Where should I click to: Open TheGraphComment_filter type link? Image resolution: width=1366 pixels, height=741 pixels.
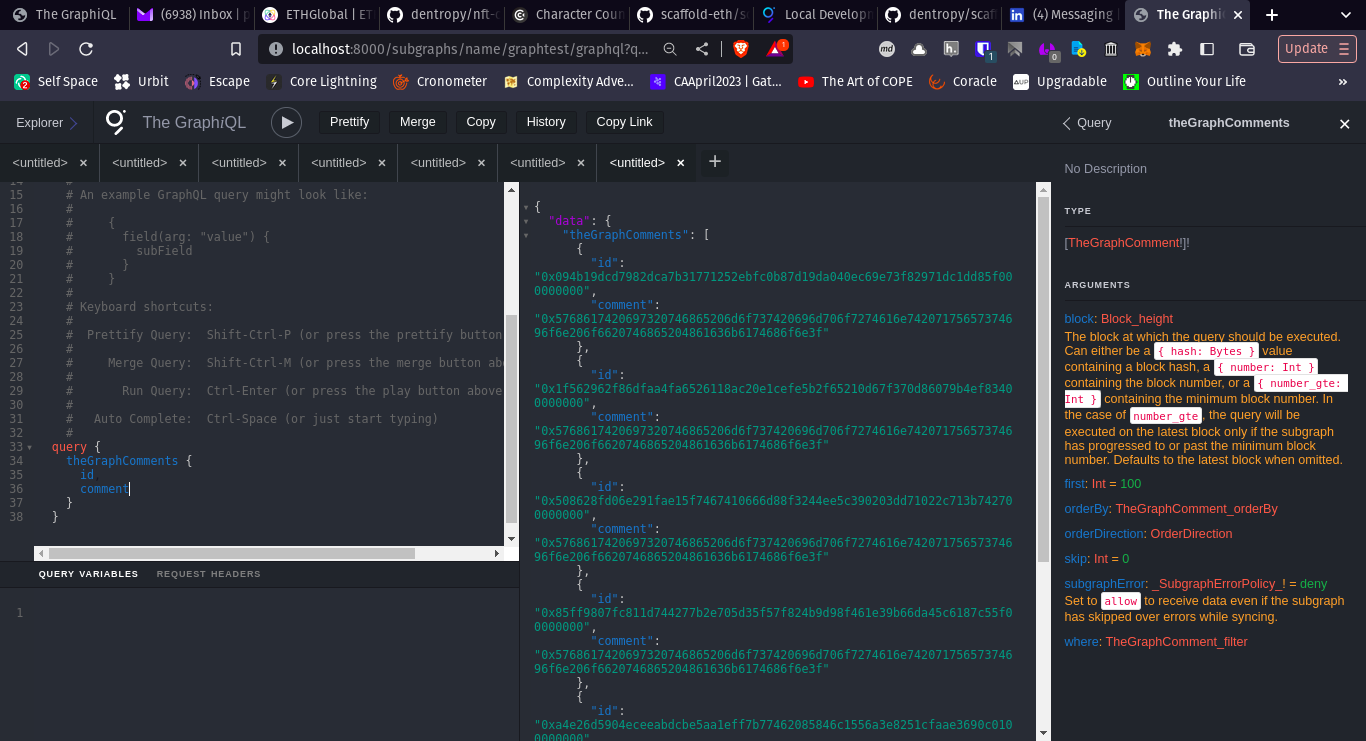(1176, 642)
